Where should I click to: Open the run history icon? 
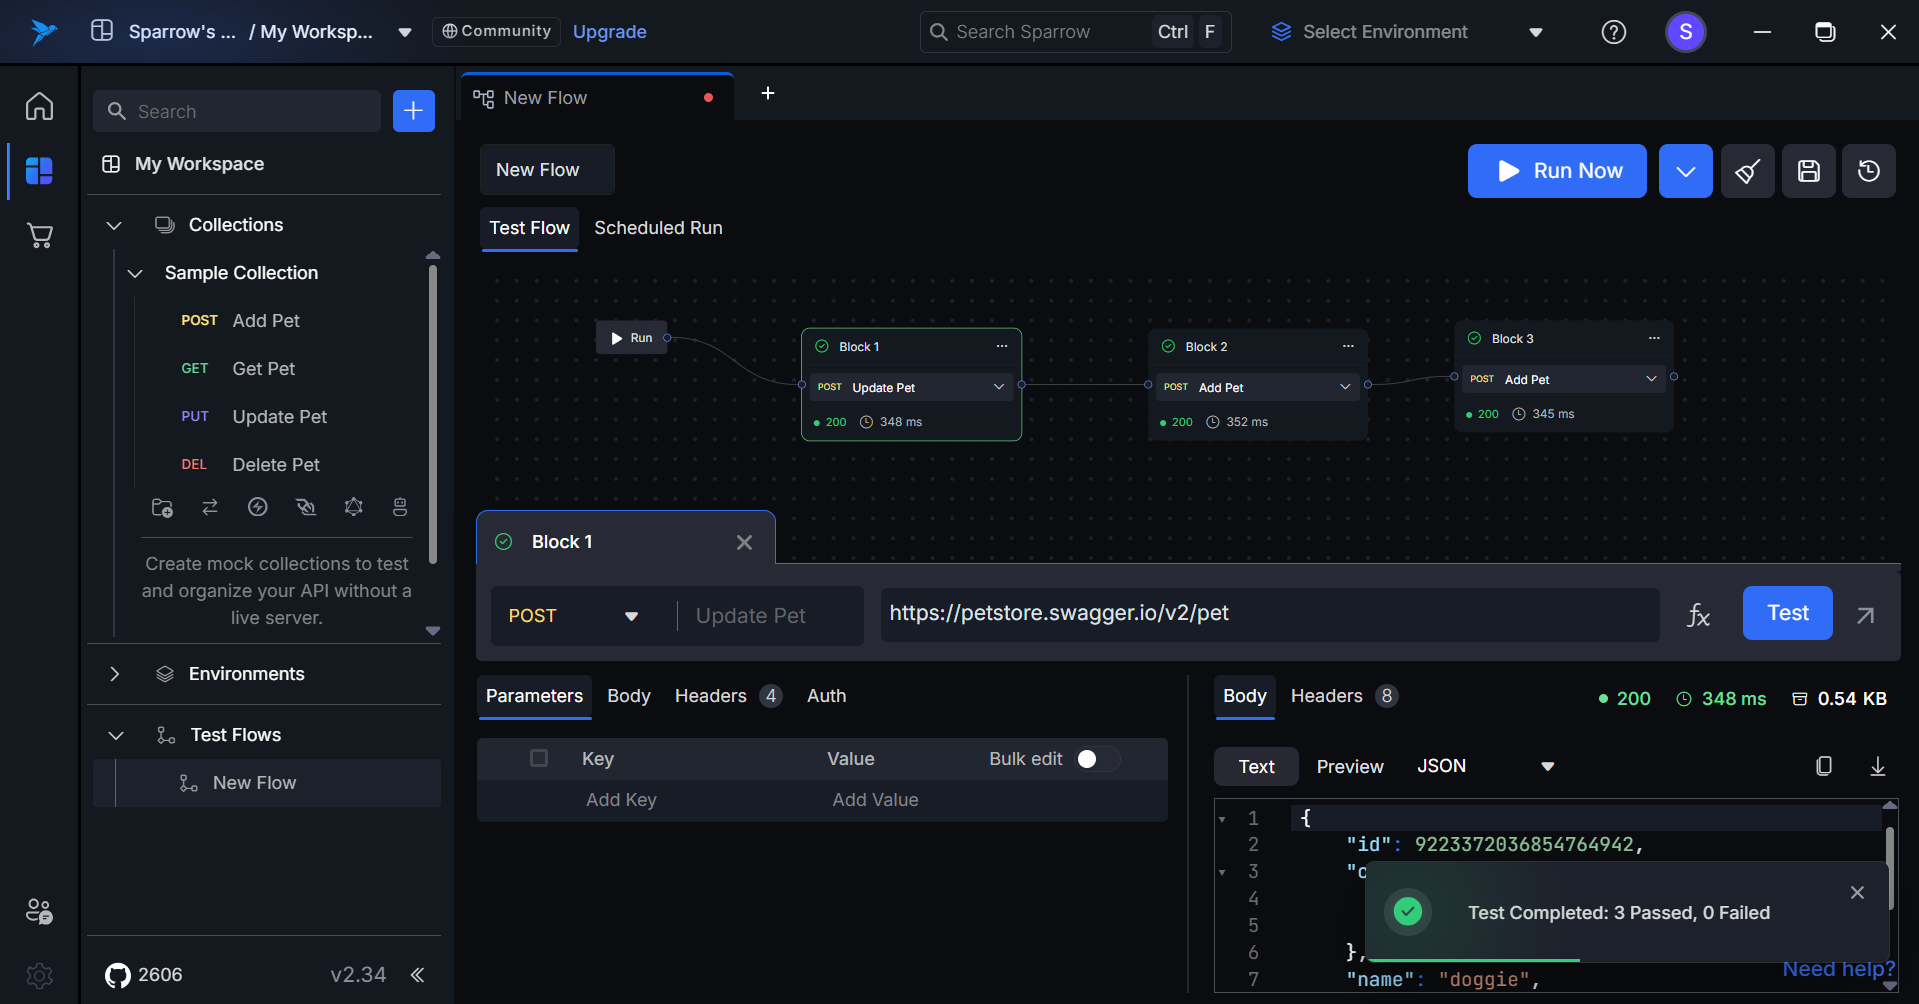coord(1868,171)
